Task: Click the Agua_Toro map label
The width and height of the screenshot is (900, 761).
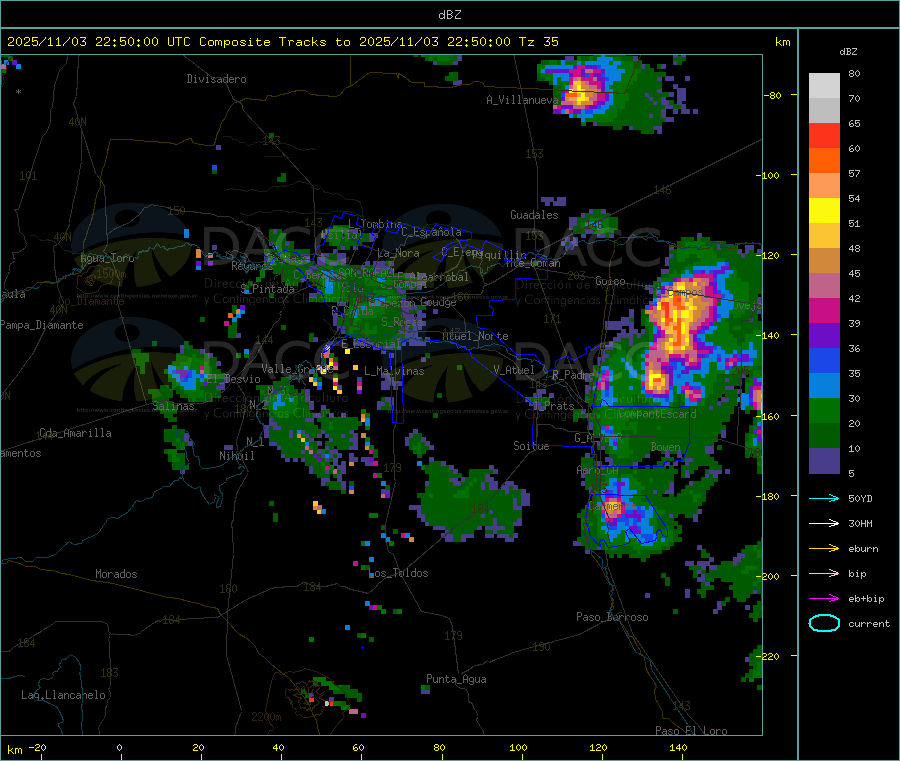Action: point(107,258)
